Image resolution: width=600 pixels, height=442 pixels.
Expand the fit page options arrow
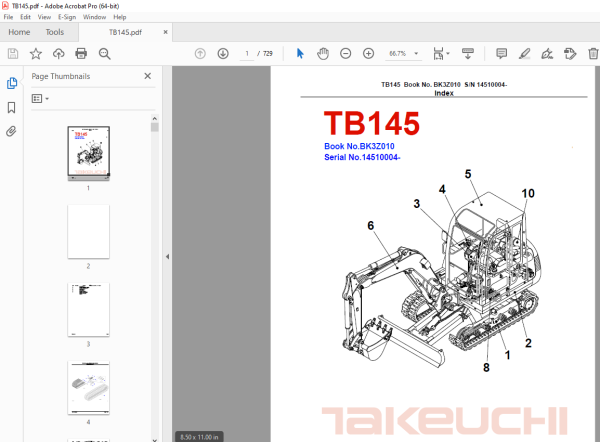(448, 54)
